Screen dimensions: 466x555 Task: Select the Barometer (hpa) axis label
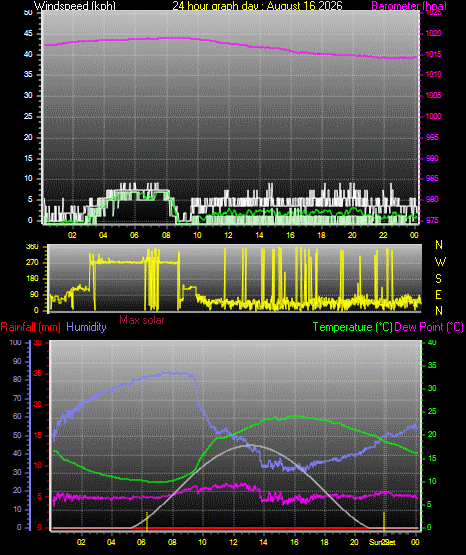coord(409,6)
